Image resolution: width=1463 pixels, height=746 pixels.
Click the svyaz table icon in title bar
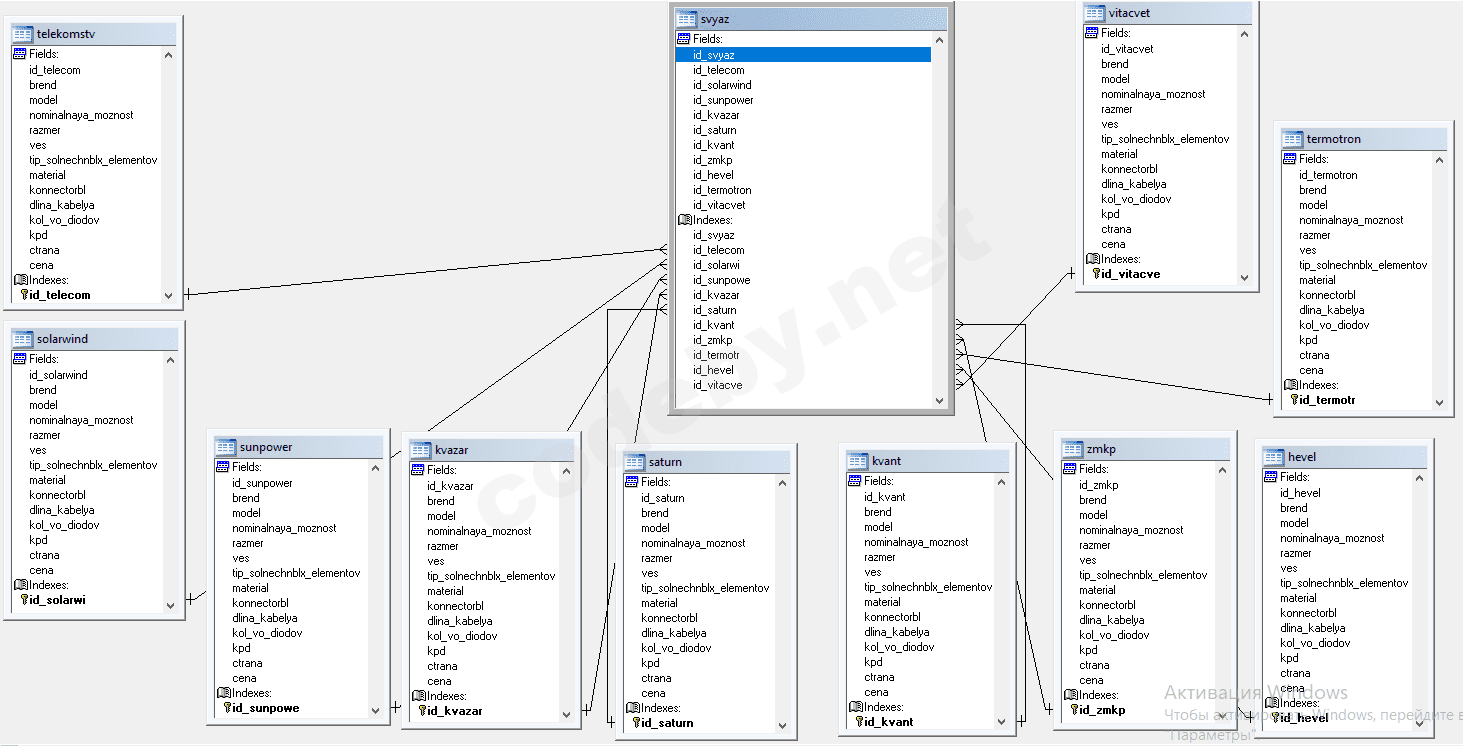coord(686,19)
